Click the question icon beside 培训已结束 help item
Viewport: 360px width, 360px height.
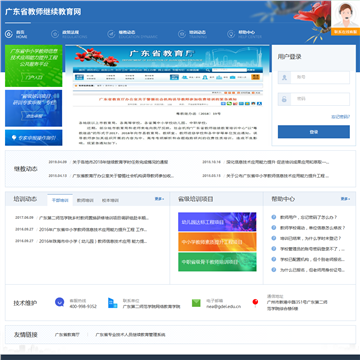[274, 238]
